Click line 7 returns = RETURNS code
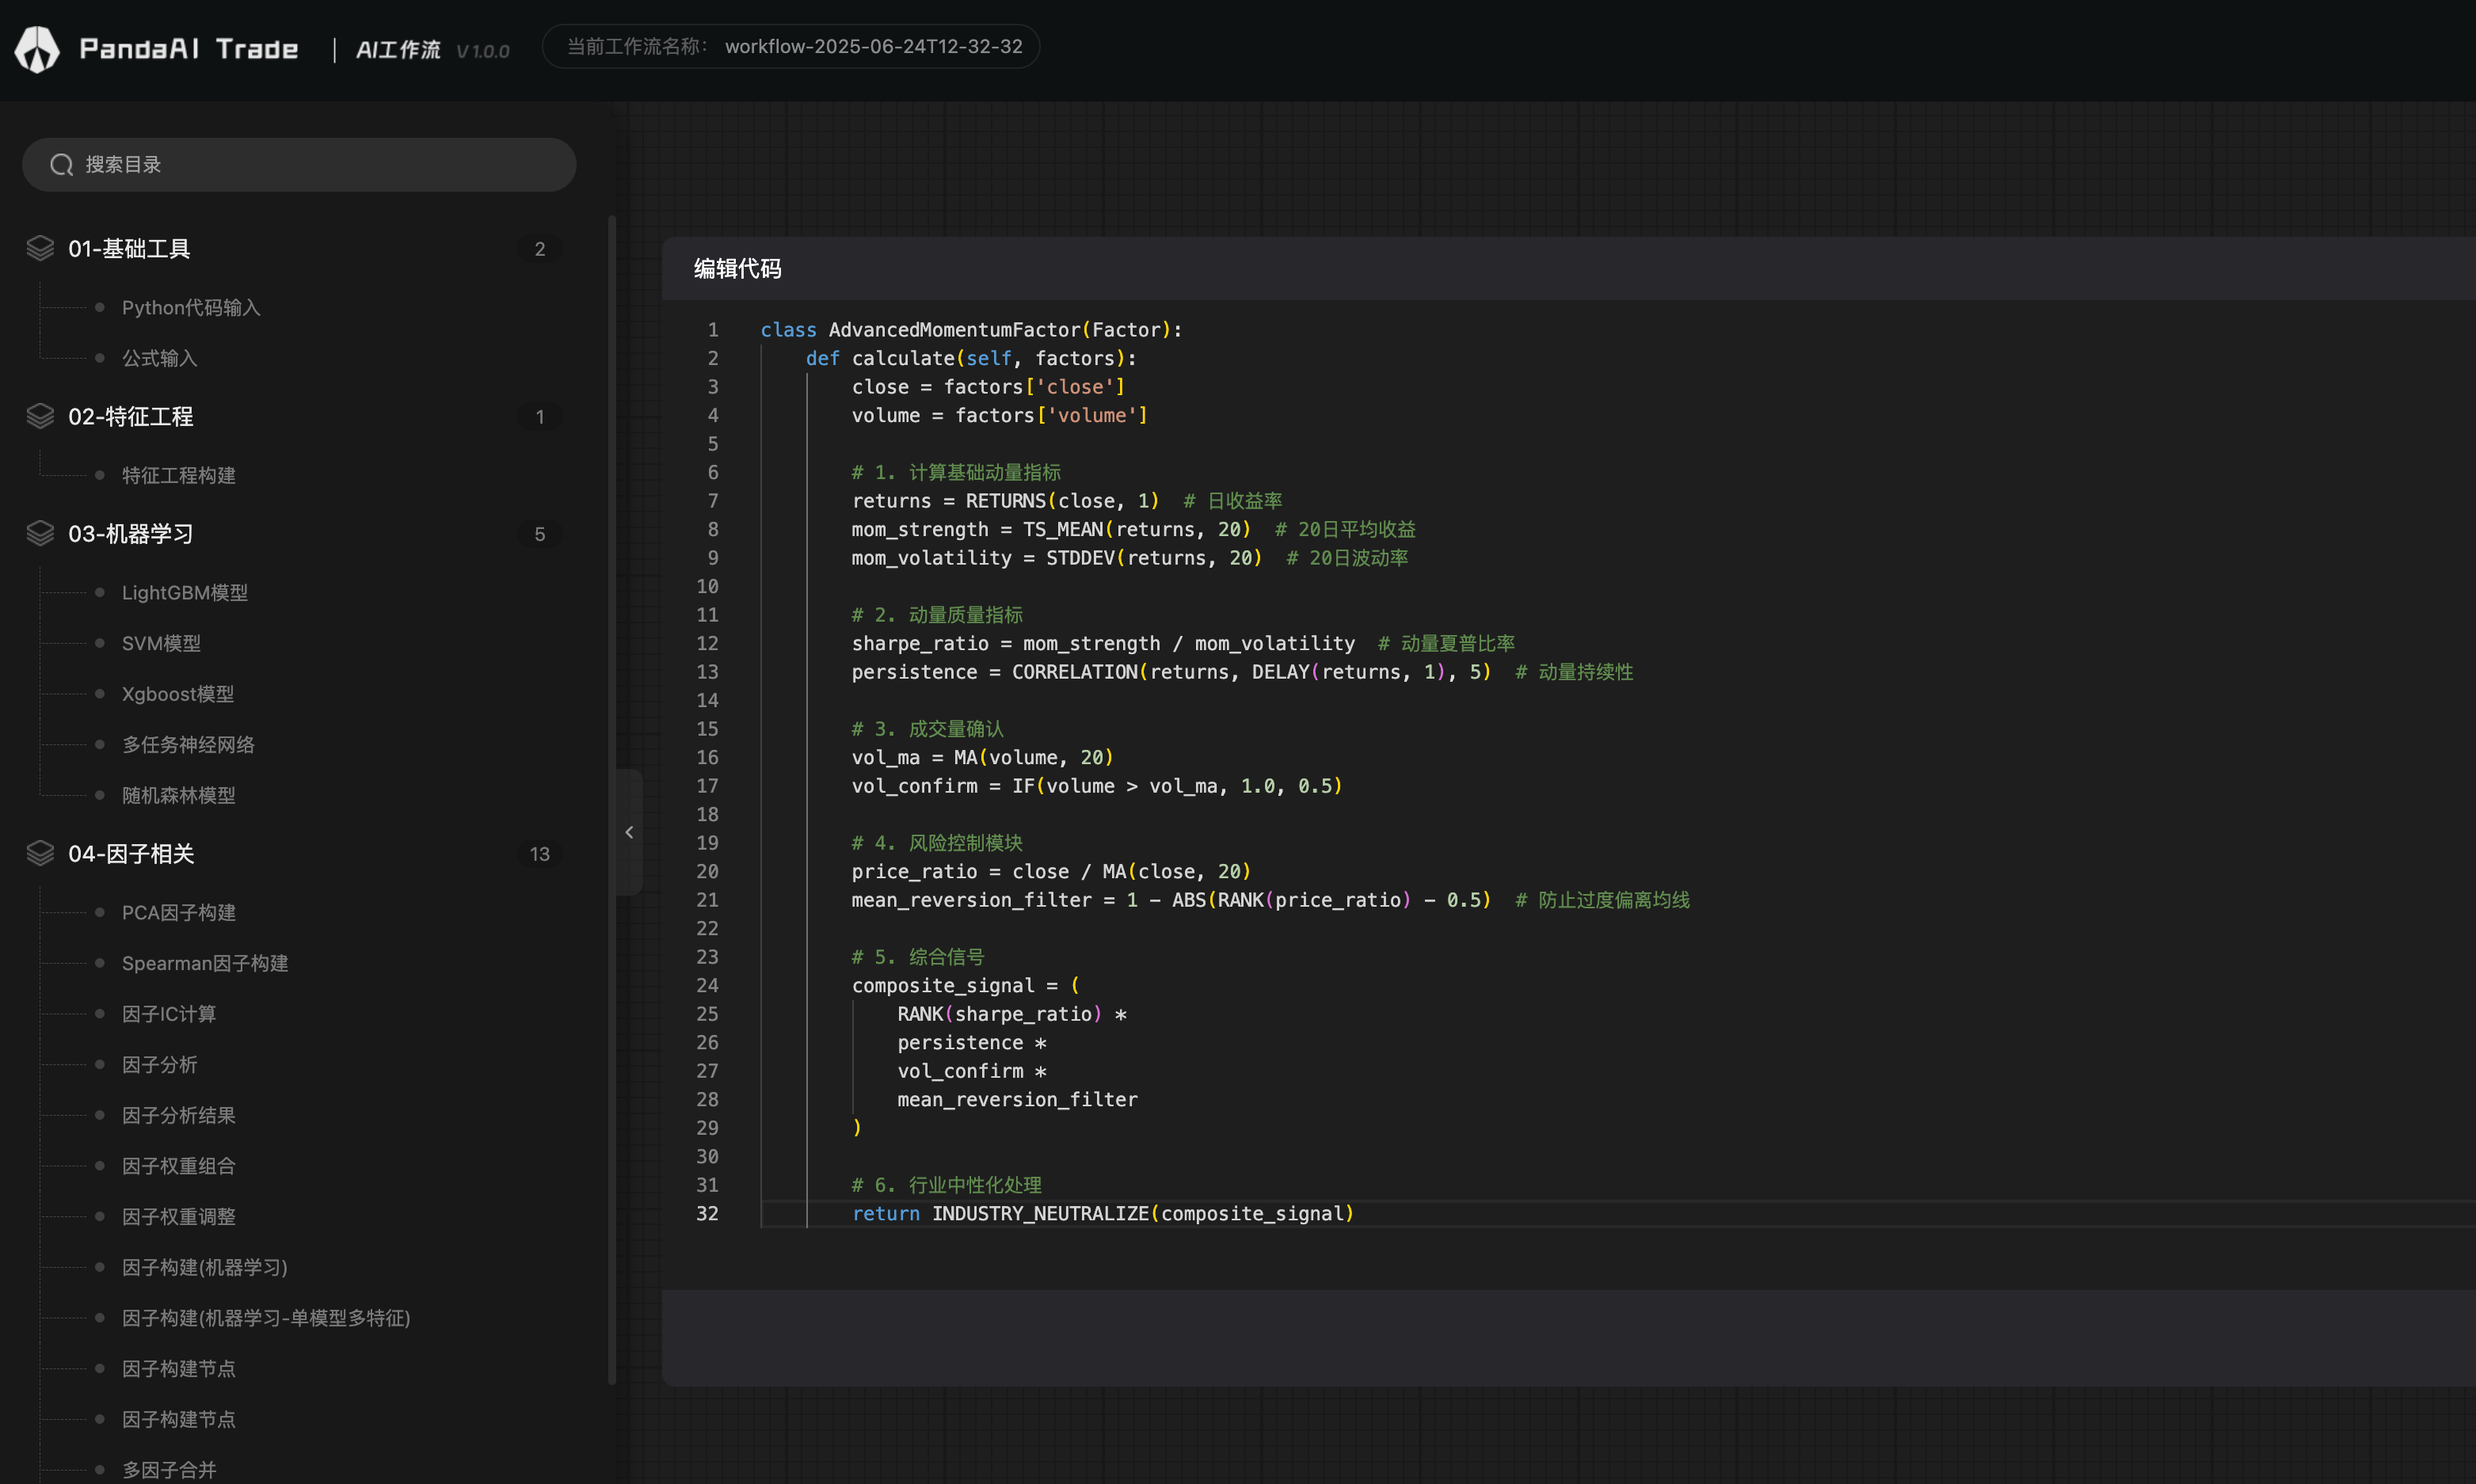 [1005, 500]
